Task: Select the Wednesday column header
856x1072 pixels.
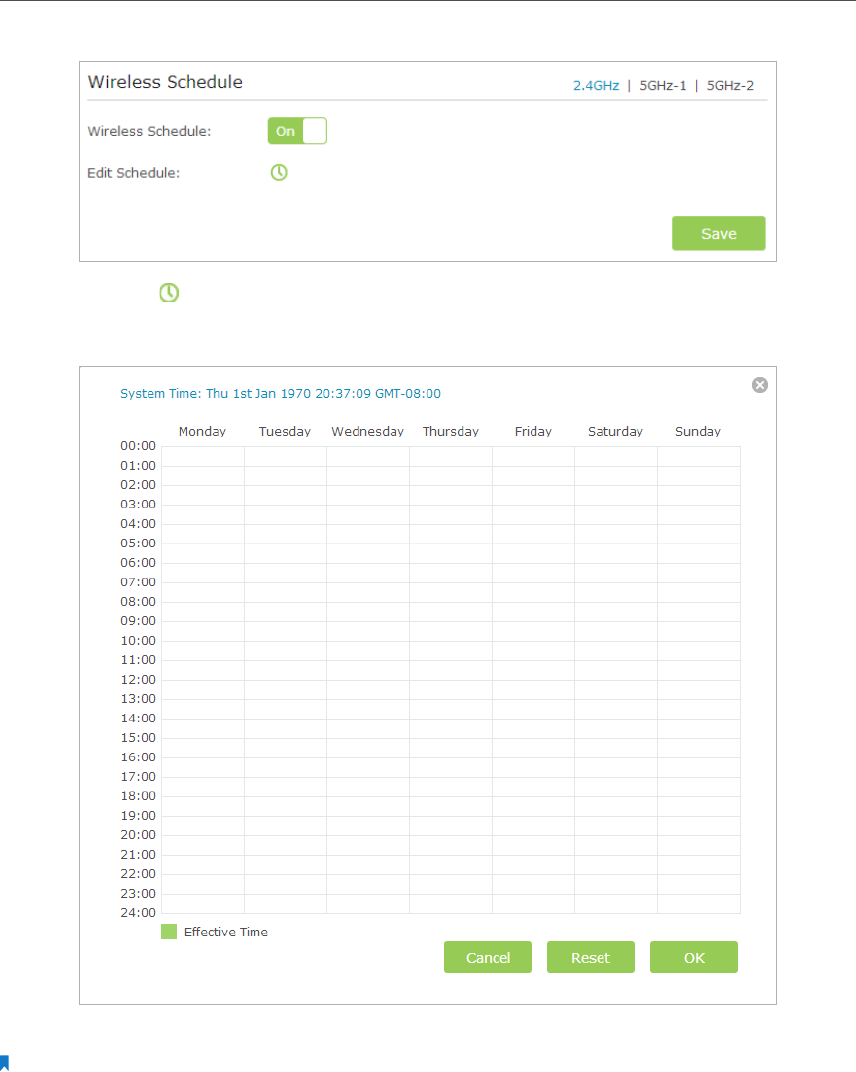Action: click(x=368, y=431)
